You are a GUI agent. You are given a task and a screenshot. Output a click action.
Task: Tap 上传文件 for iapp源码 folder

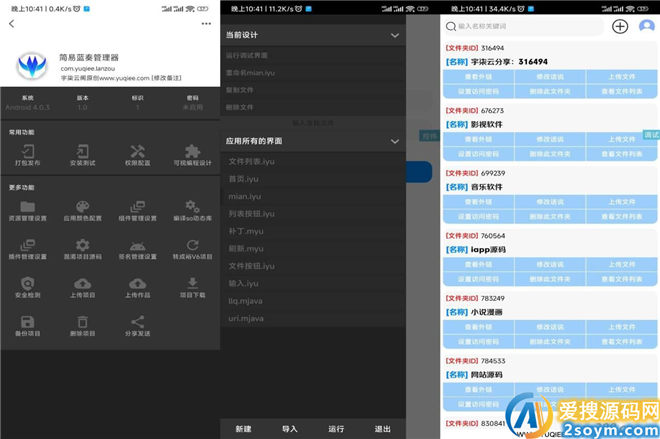[x=622, y=264]
